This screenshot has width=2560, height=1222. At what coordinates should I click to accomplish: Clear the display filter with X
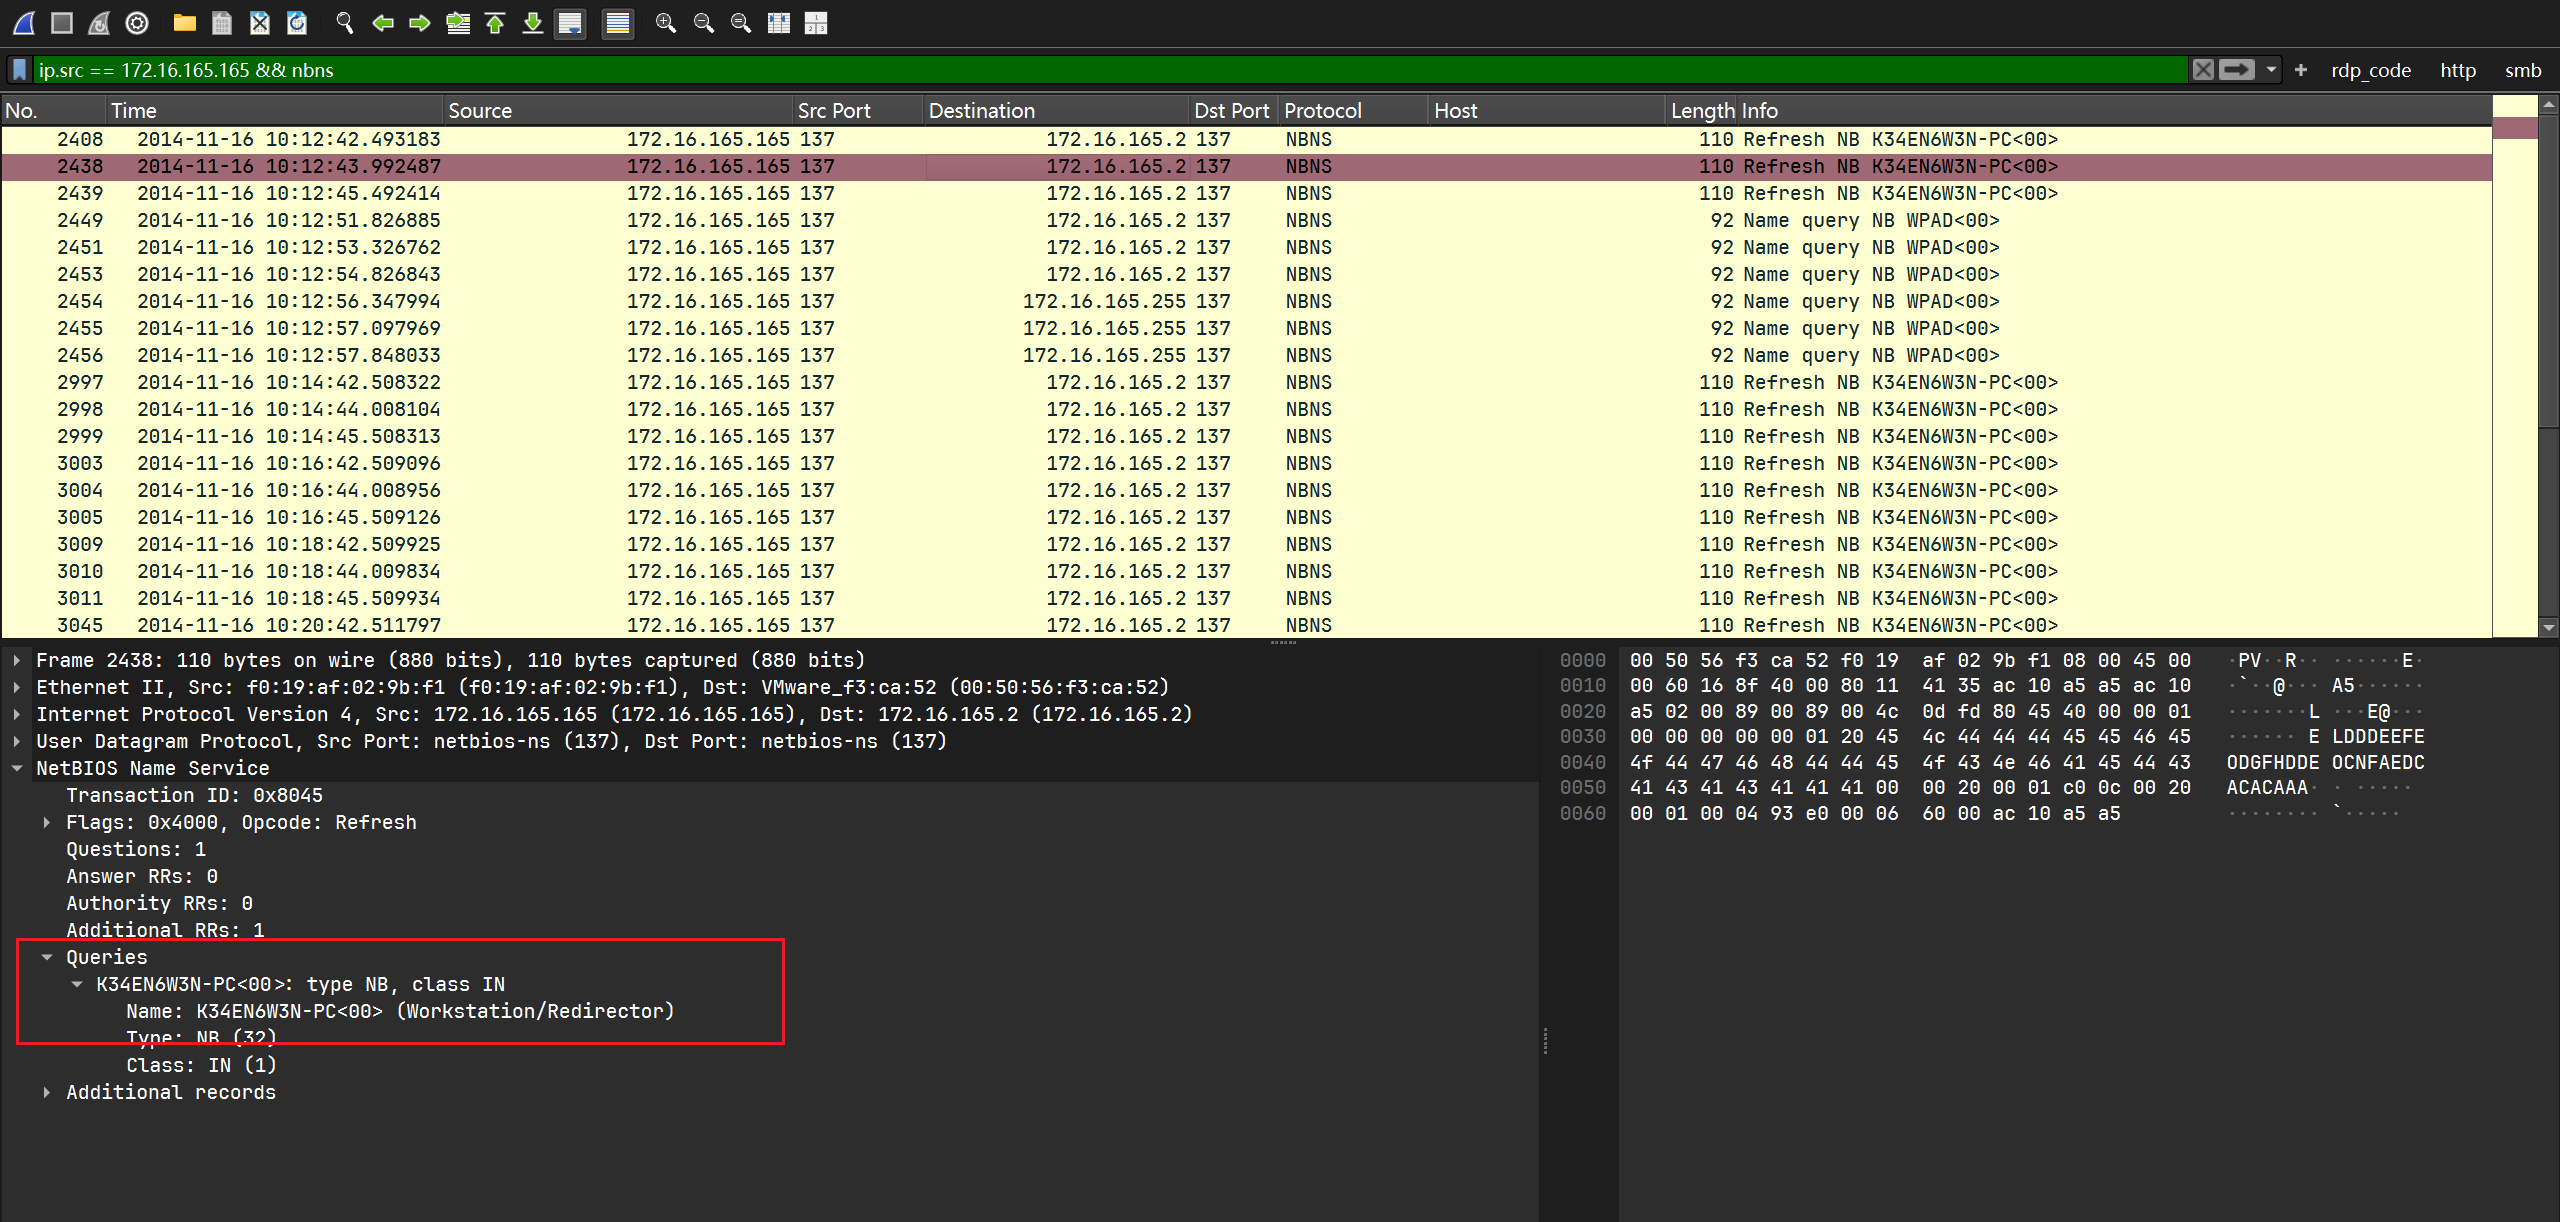[x=2203, y=70]
